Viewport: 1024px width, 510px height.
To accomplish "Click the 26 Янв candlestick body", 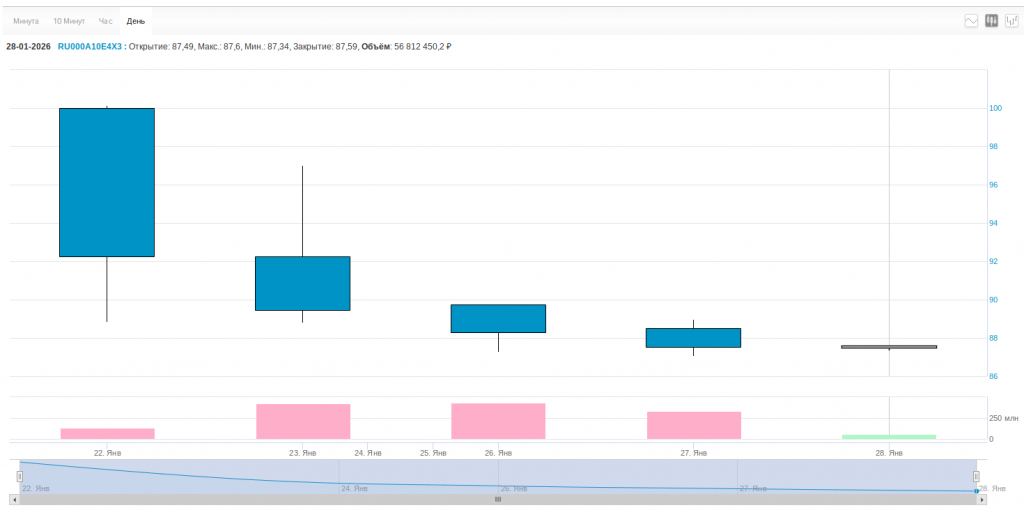I will click(x=498, y=318).
